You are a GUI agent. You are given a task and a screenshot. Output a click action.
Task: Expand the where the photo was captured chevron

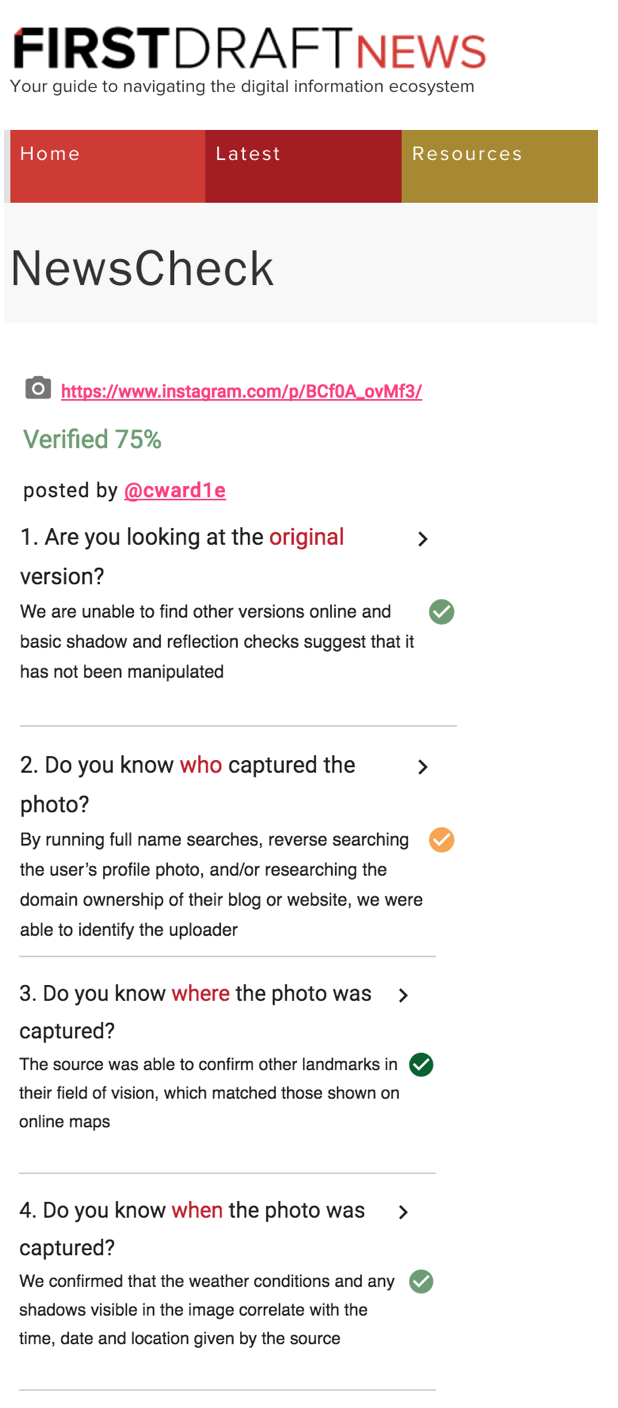[403, 995]
